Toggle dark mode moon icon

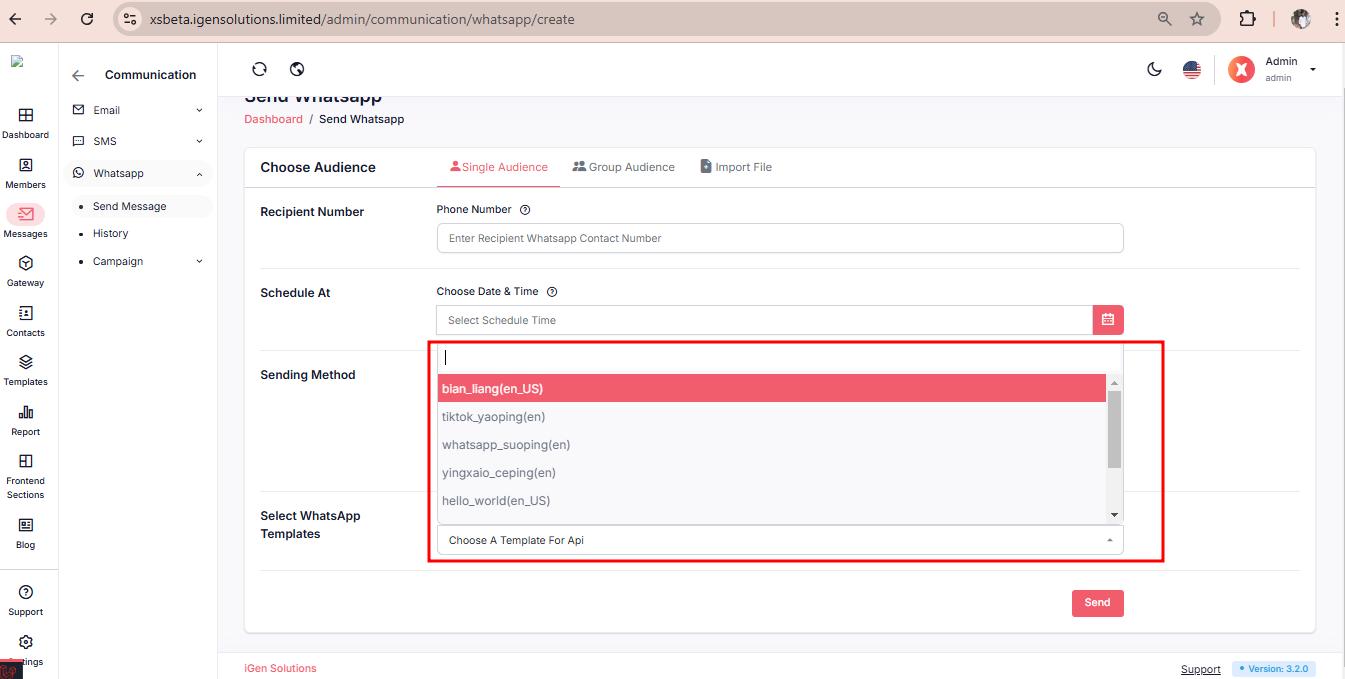click(1154, 69)
